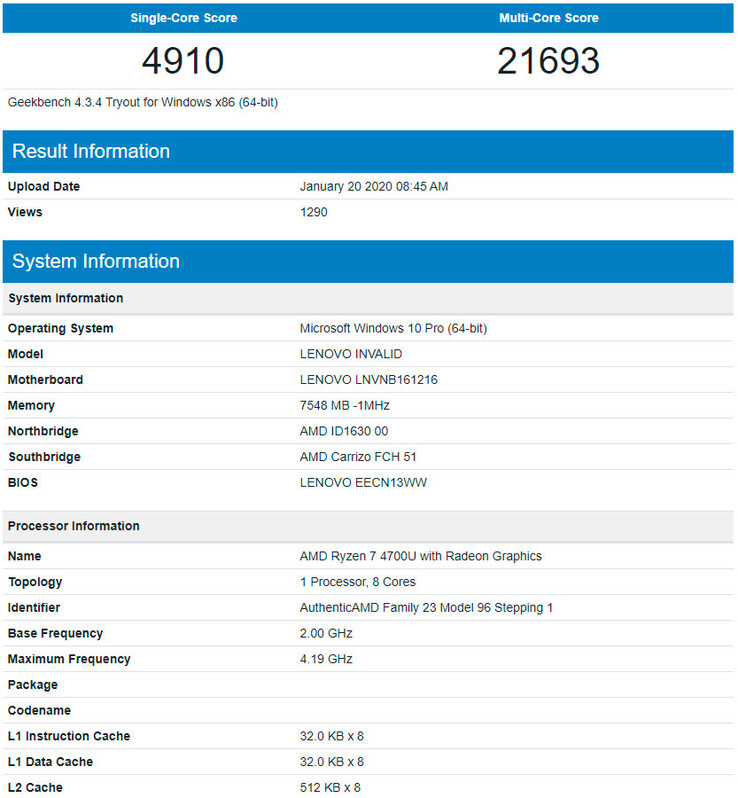This screenshot has height=798, width=738.
Task: Click the Multi-Core Score header label
Action: [549, 18]
